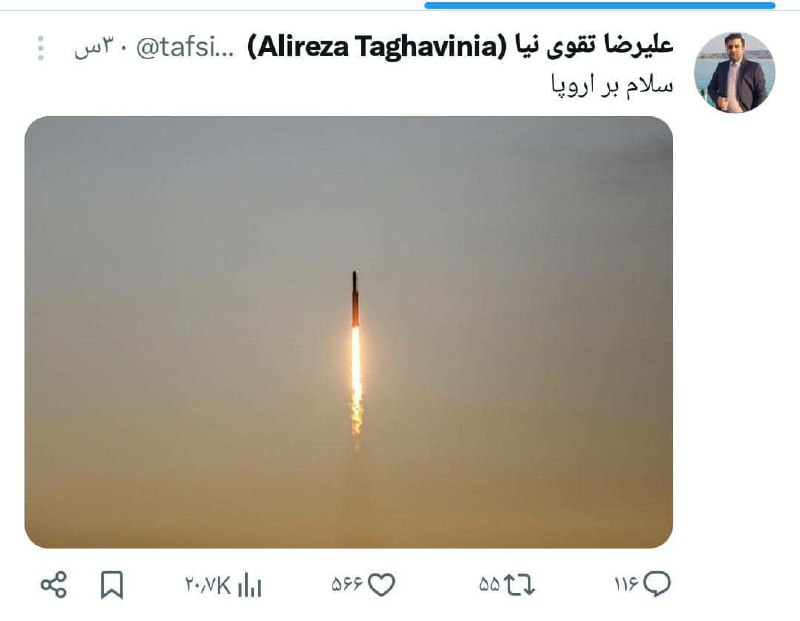The height and width of the screenshot is (621, 800).
Task: Open replies with the speech bubble icon
Action: 657,584
